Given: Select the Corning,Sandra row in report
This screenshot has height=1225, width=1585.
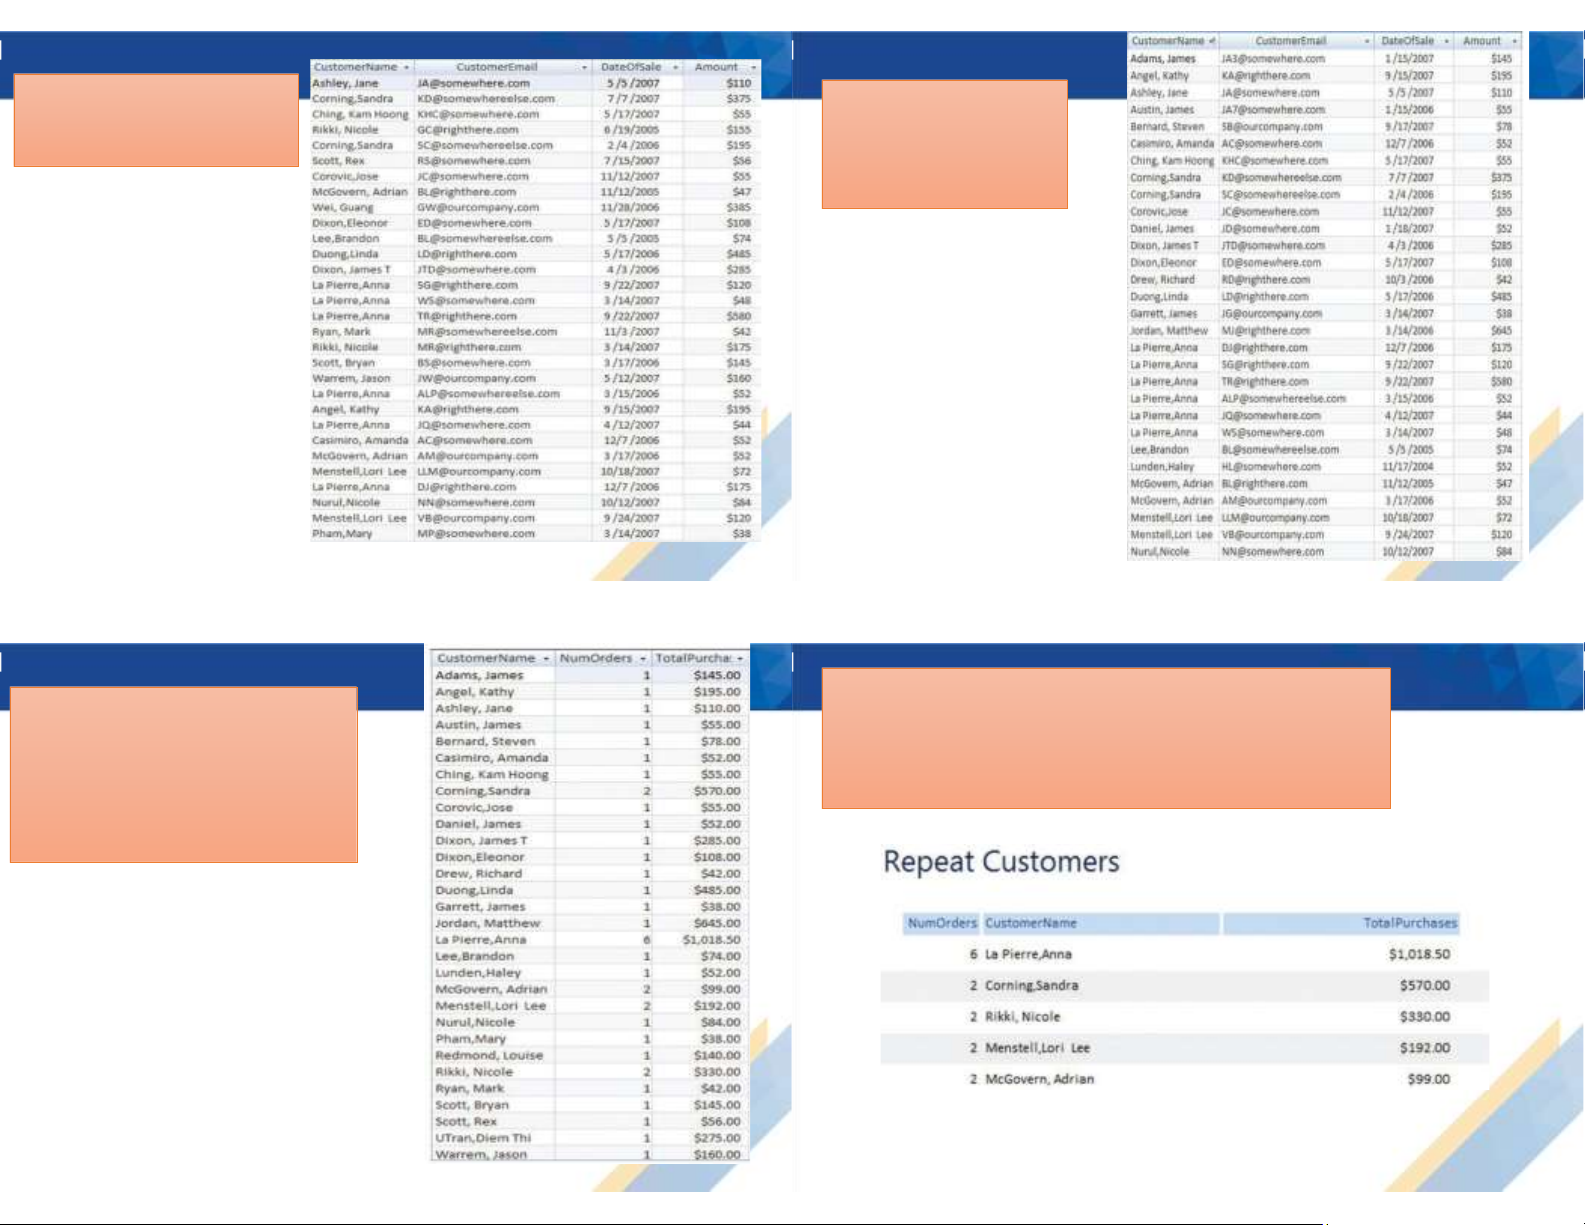Looking at the screenshot, I should (x=1031, y=986).
